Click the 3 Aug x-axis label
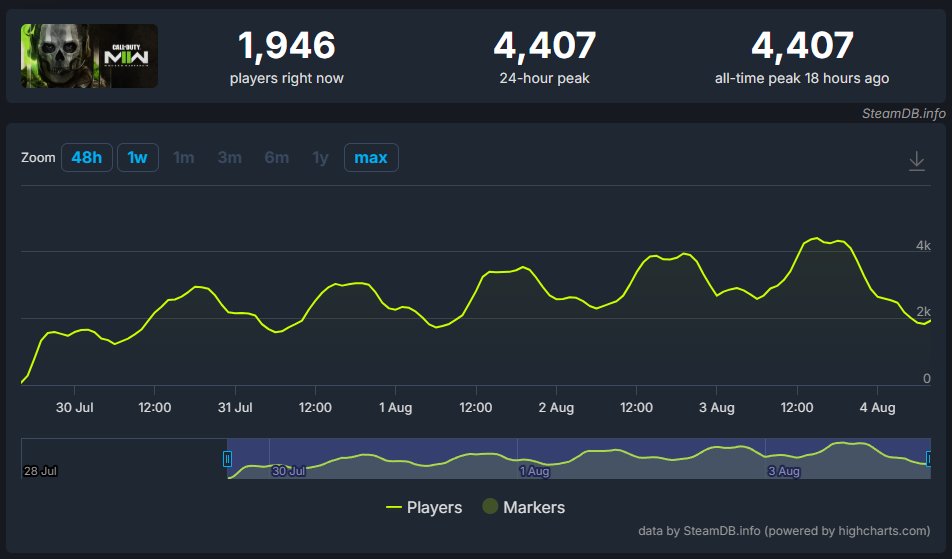The image size is (952, 559). tap(716, 408)
